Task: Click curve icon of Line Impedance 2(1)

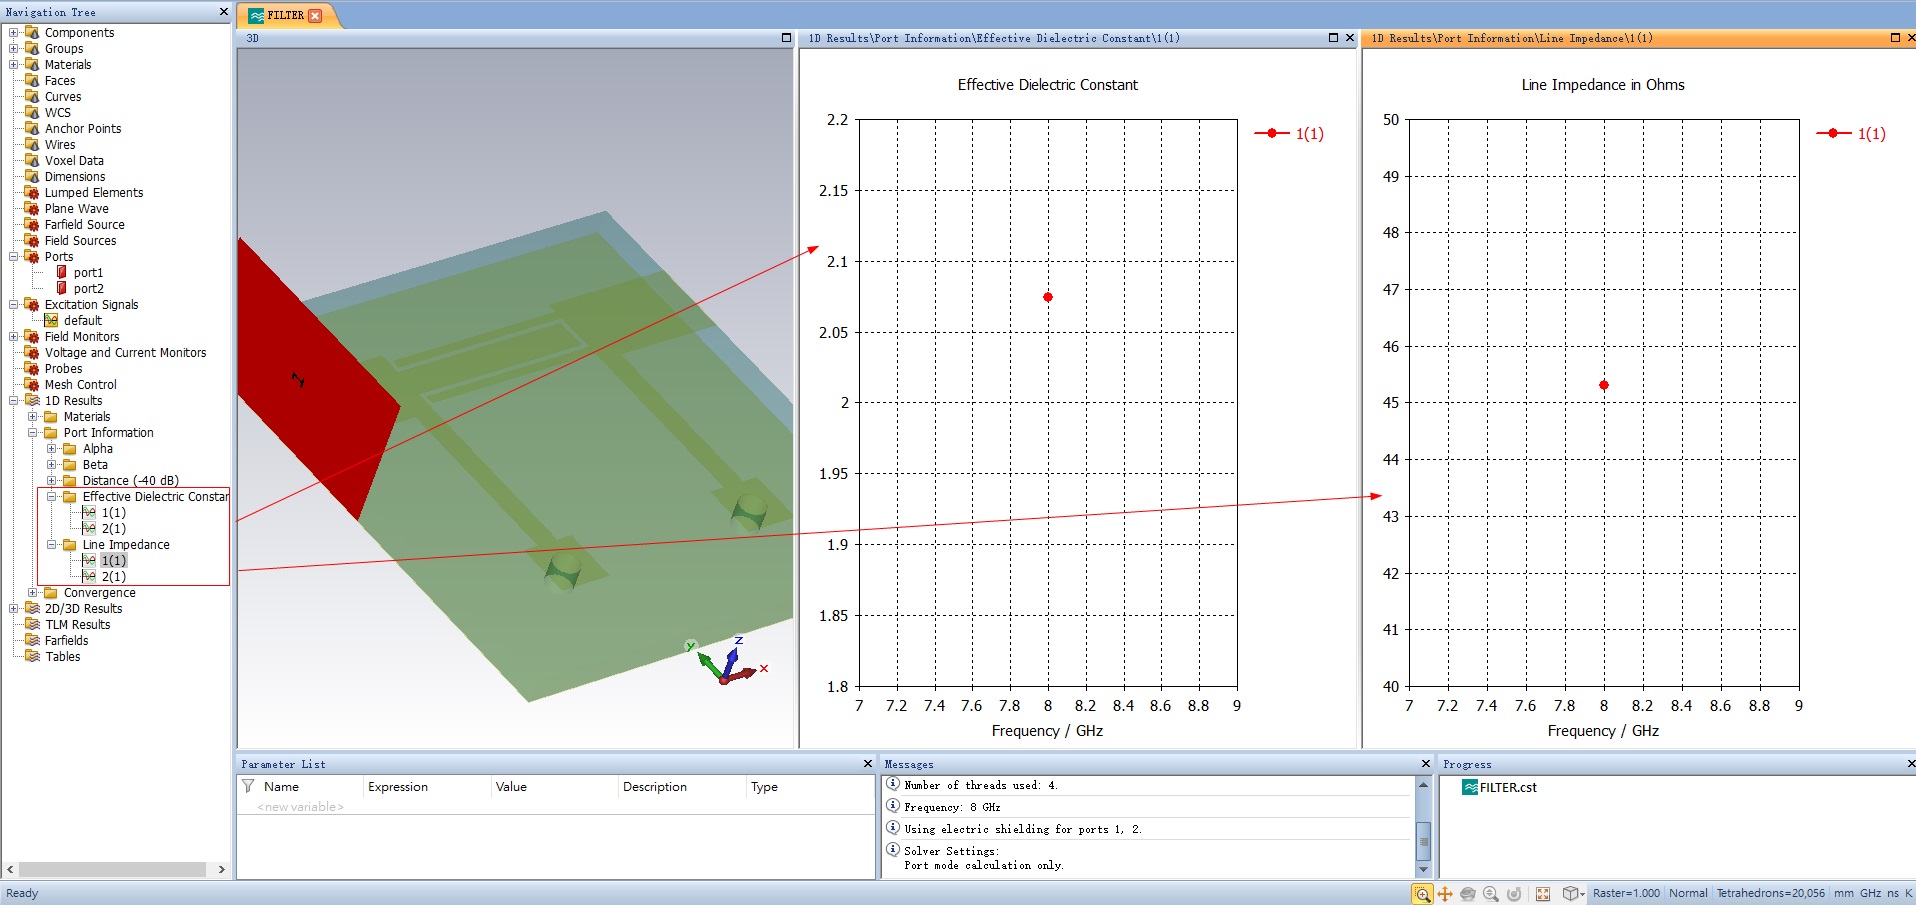Action: pos(89,576)
